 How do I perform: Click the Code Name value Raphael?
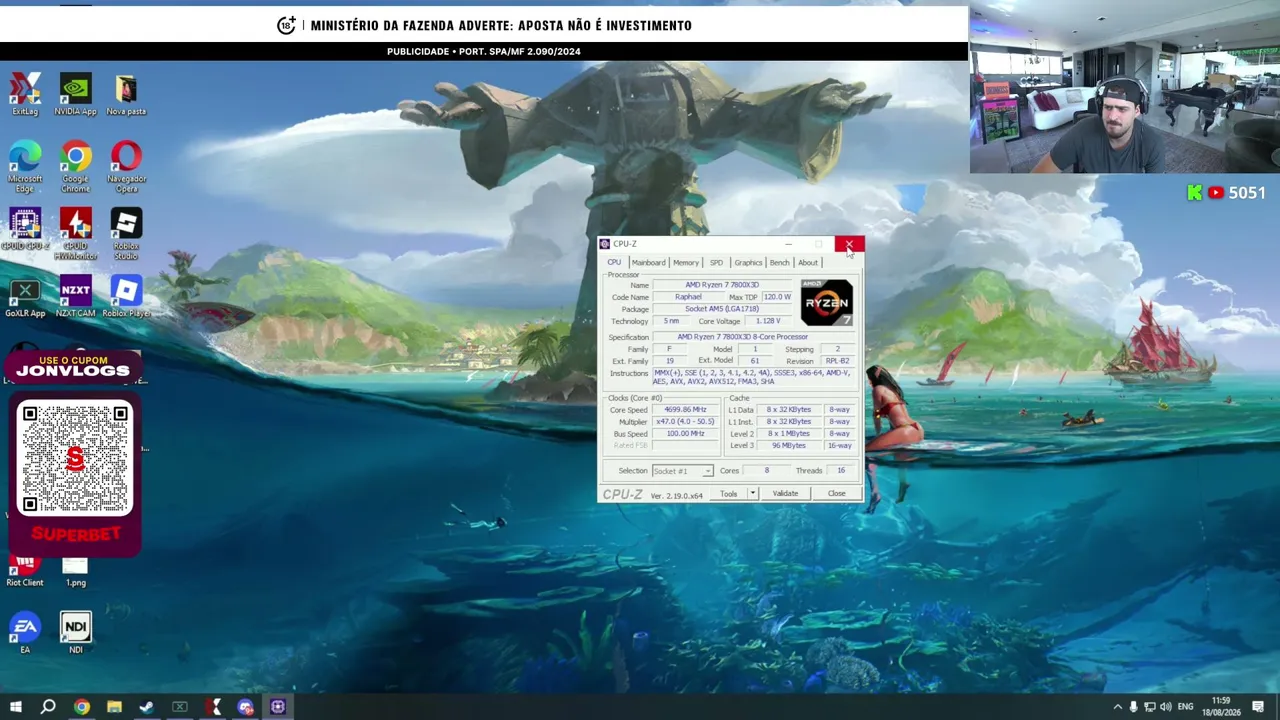pos(688,297)
